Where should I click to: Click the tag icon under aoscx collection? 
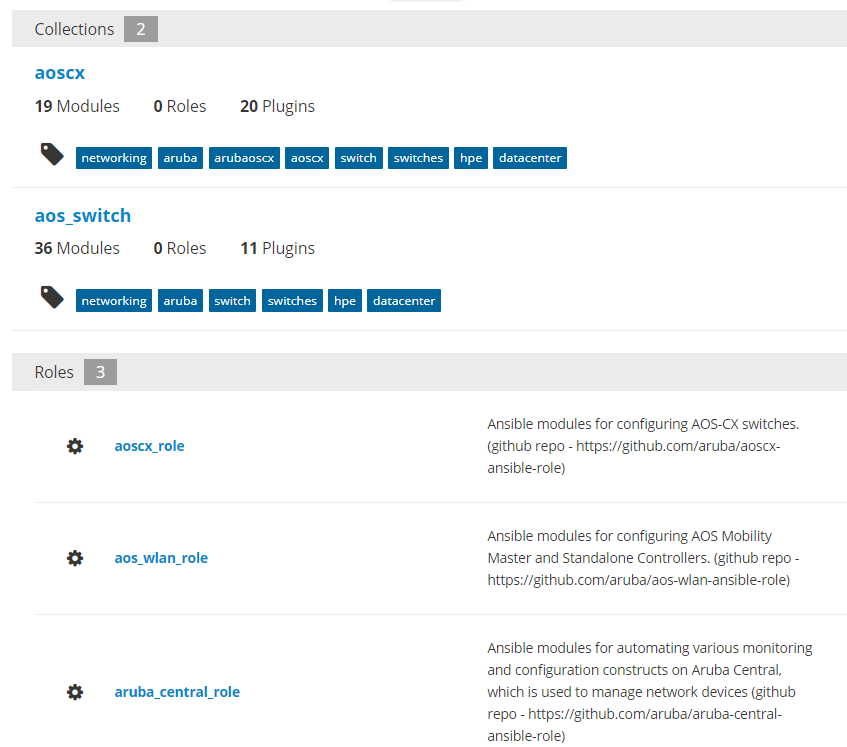click(52, 154)
